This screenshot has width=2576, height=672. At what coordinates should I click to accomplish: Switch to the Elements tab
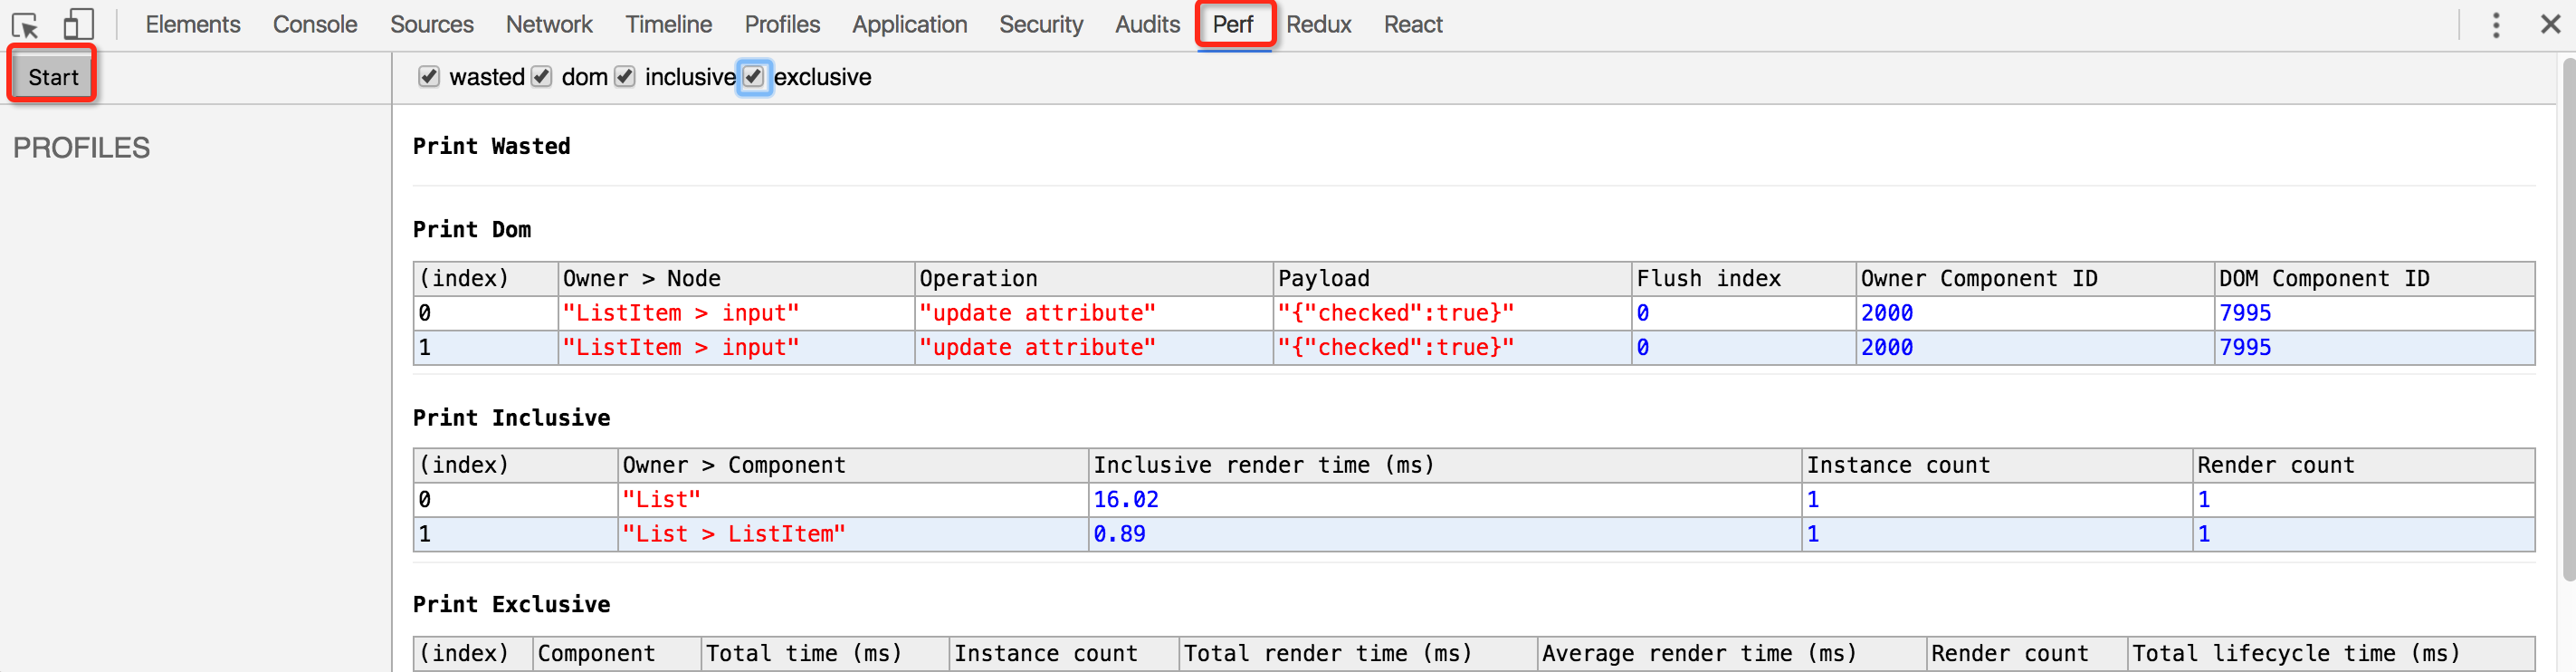pyautogui.click(x=193, y=24)
